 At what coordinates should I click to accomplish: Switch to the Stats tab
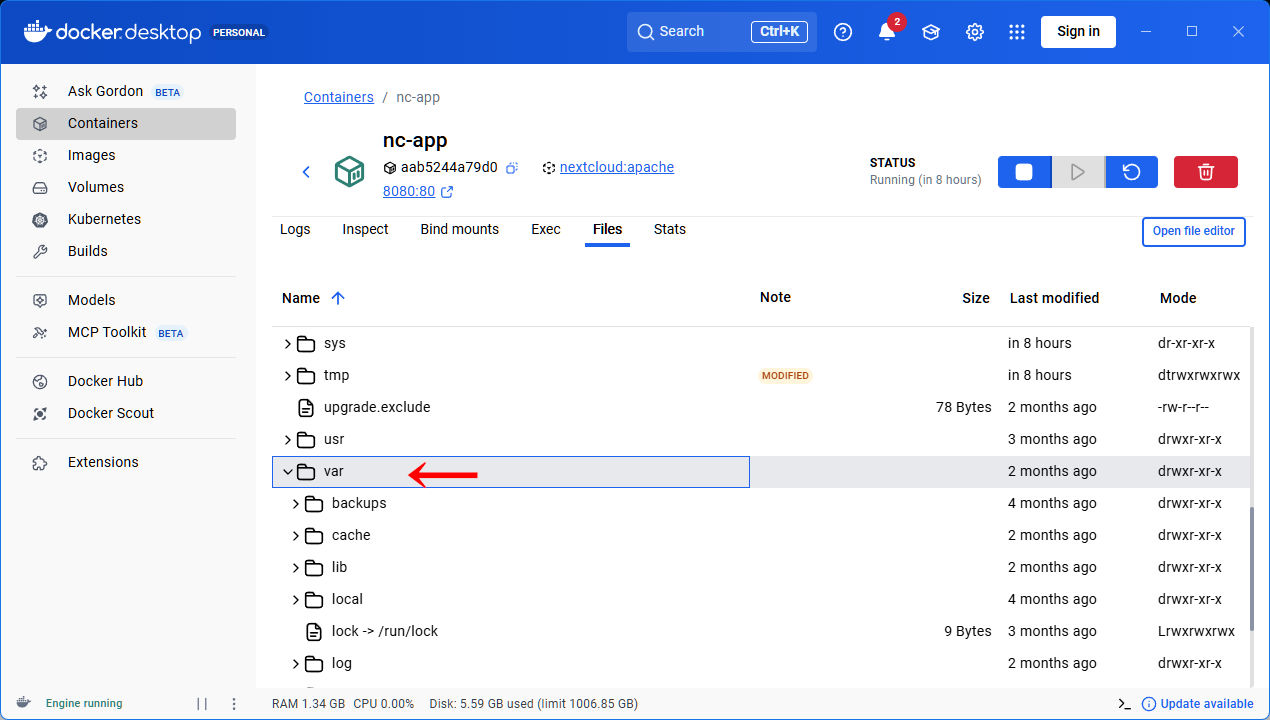click(669, 229)
